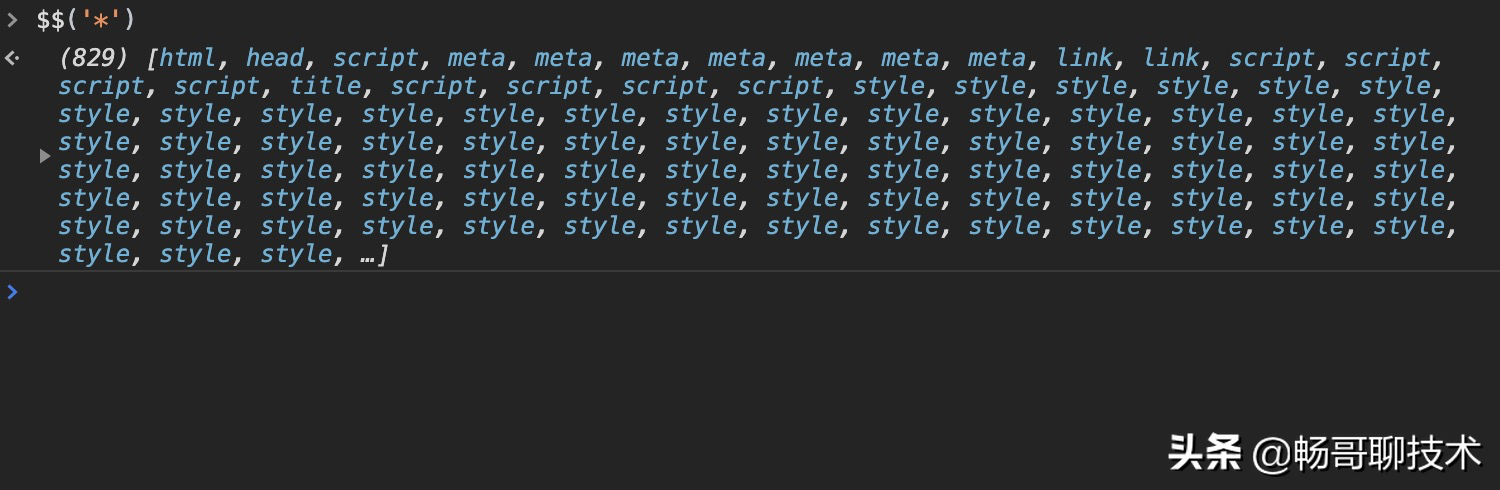This screenshot has height=490, width=1500.
Task: Select the last meta entry before link
Action: [997, 58]
